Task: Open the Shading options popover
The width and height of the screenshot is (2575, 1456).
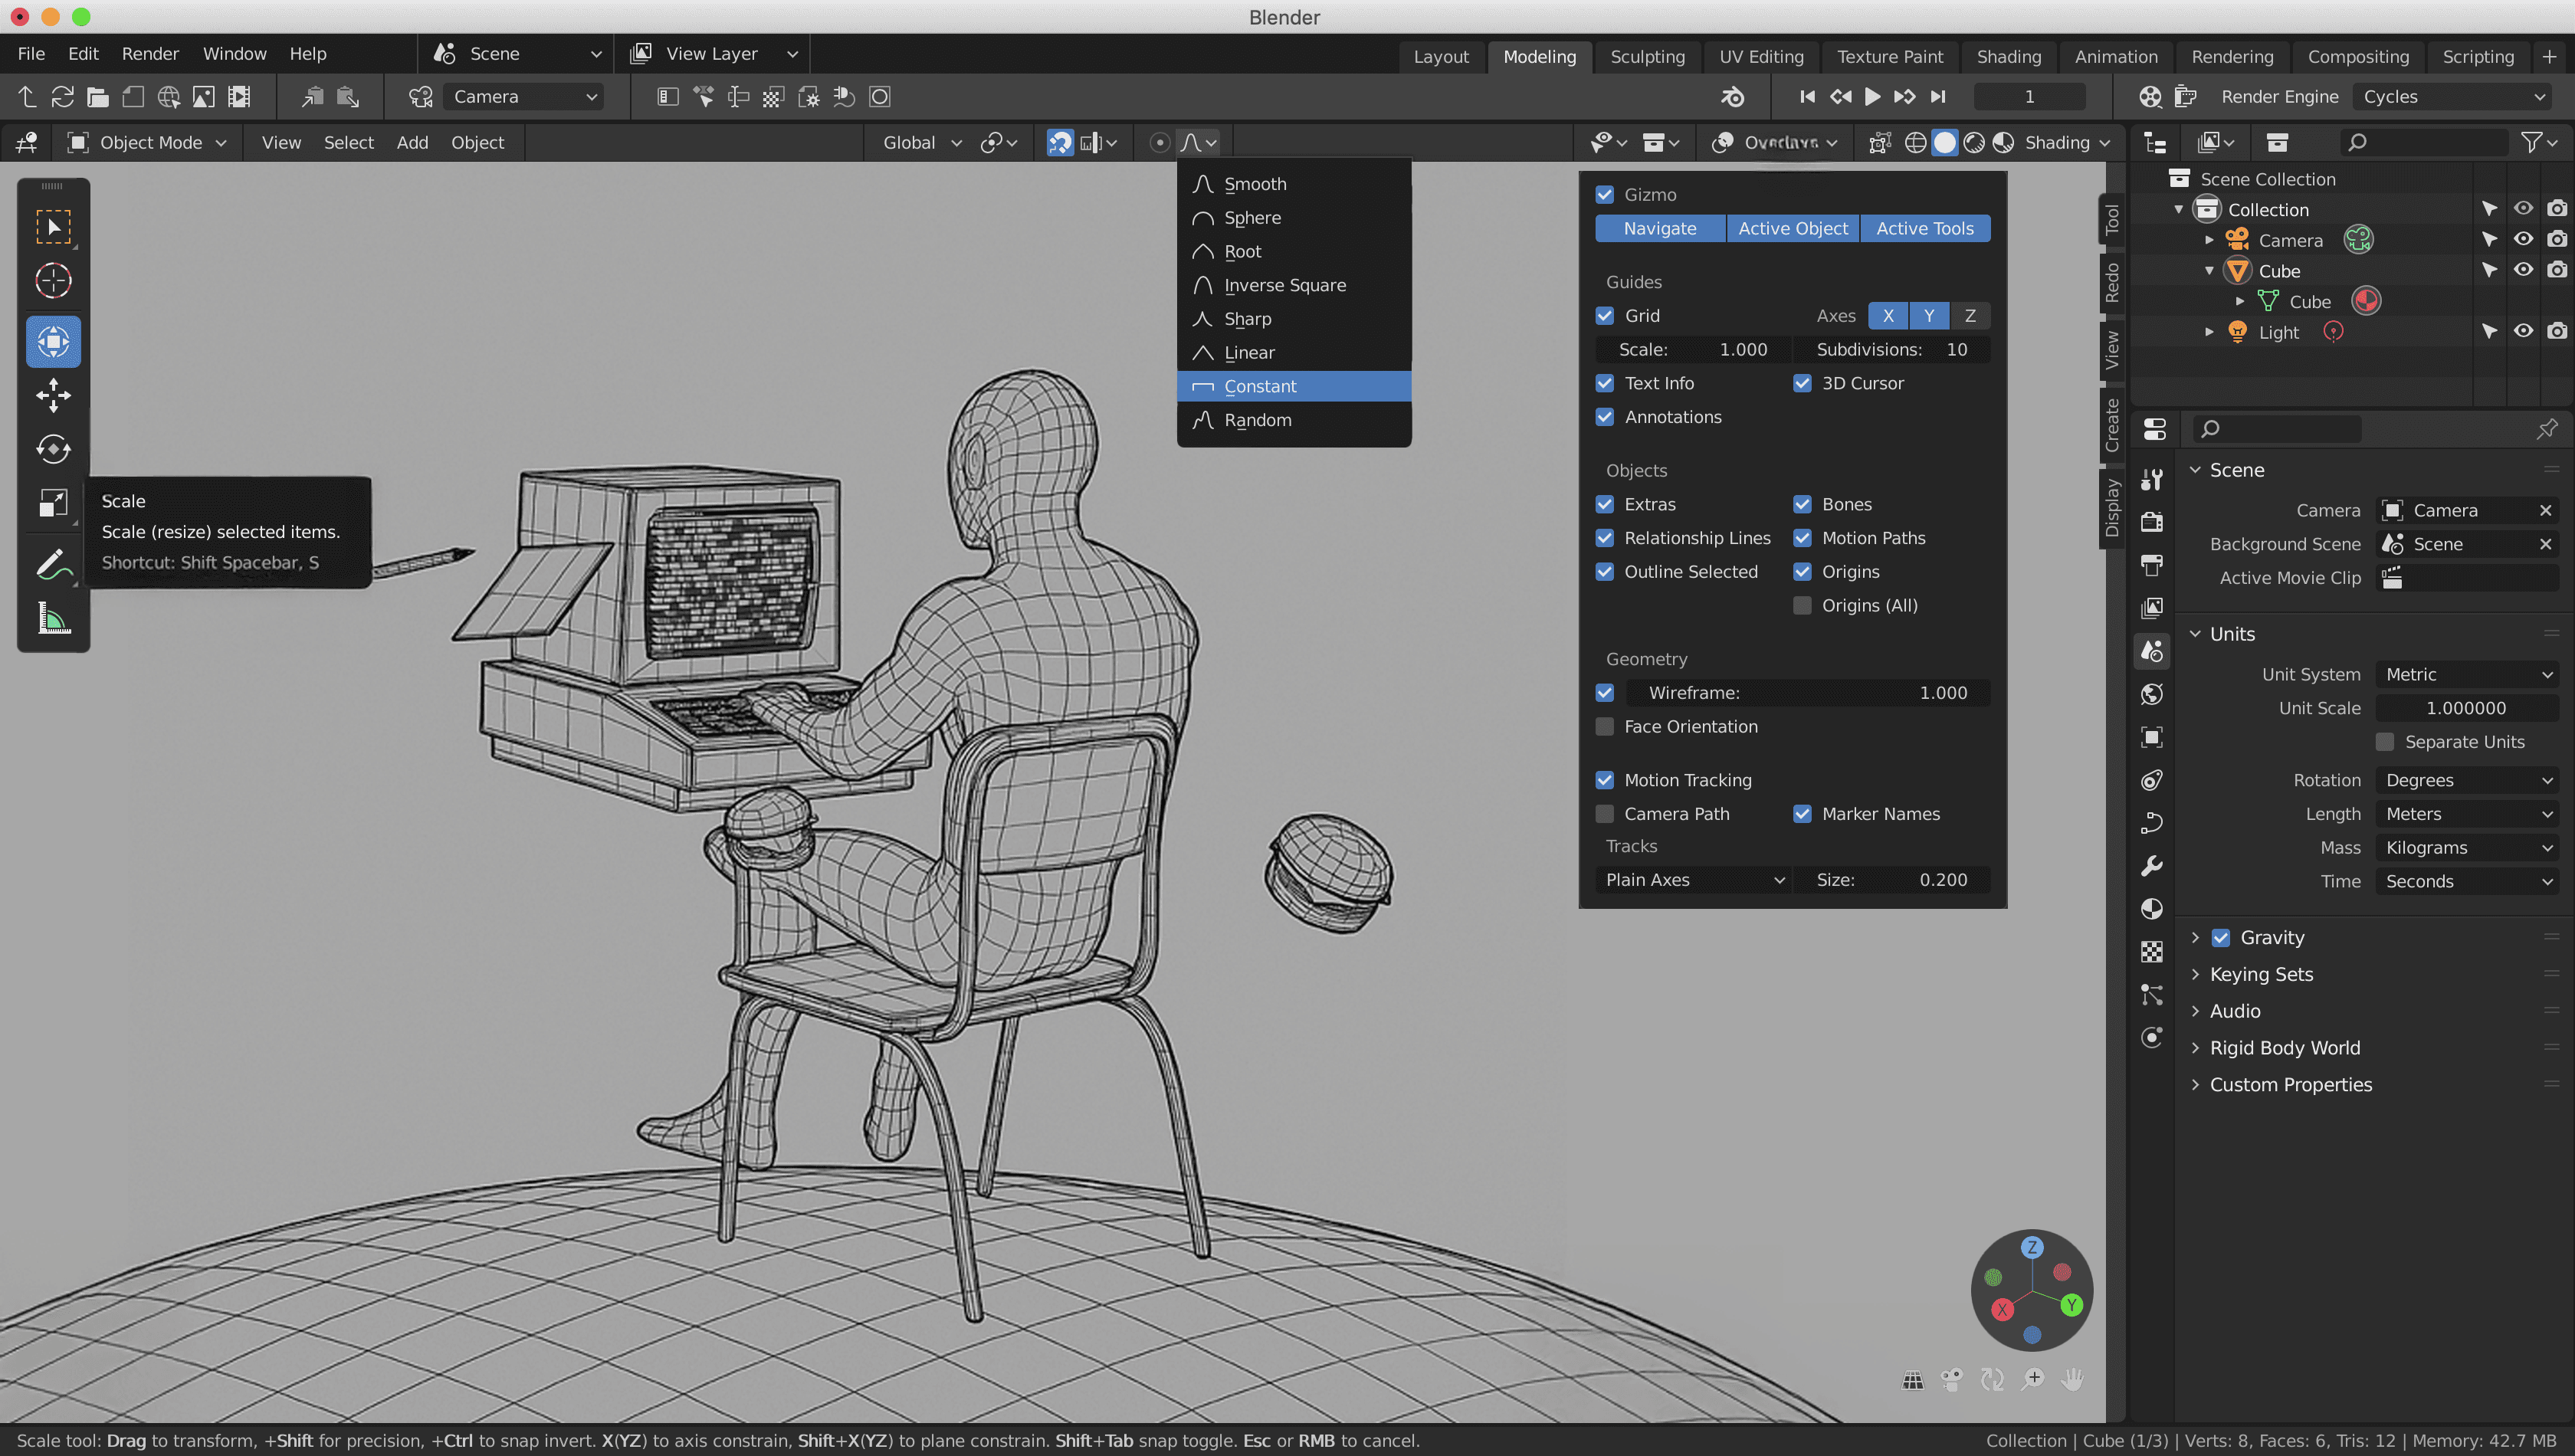Action: [2068, 143]
